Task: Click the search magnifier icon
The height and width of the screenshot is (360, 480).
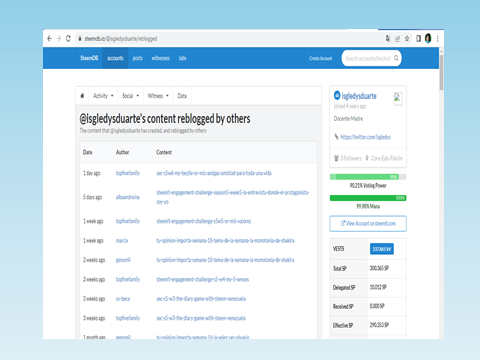Action: tap(396, 58)
